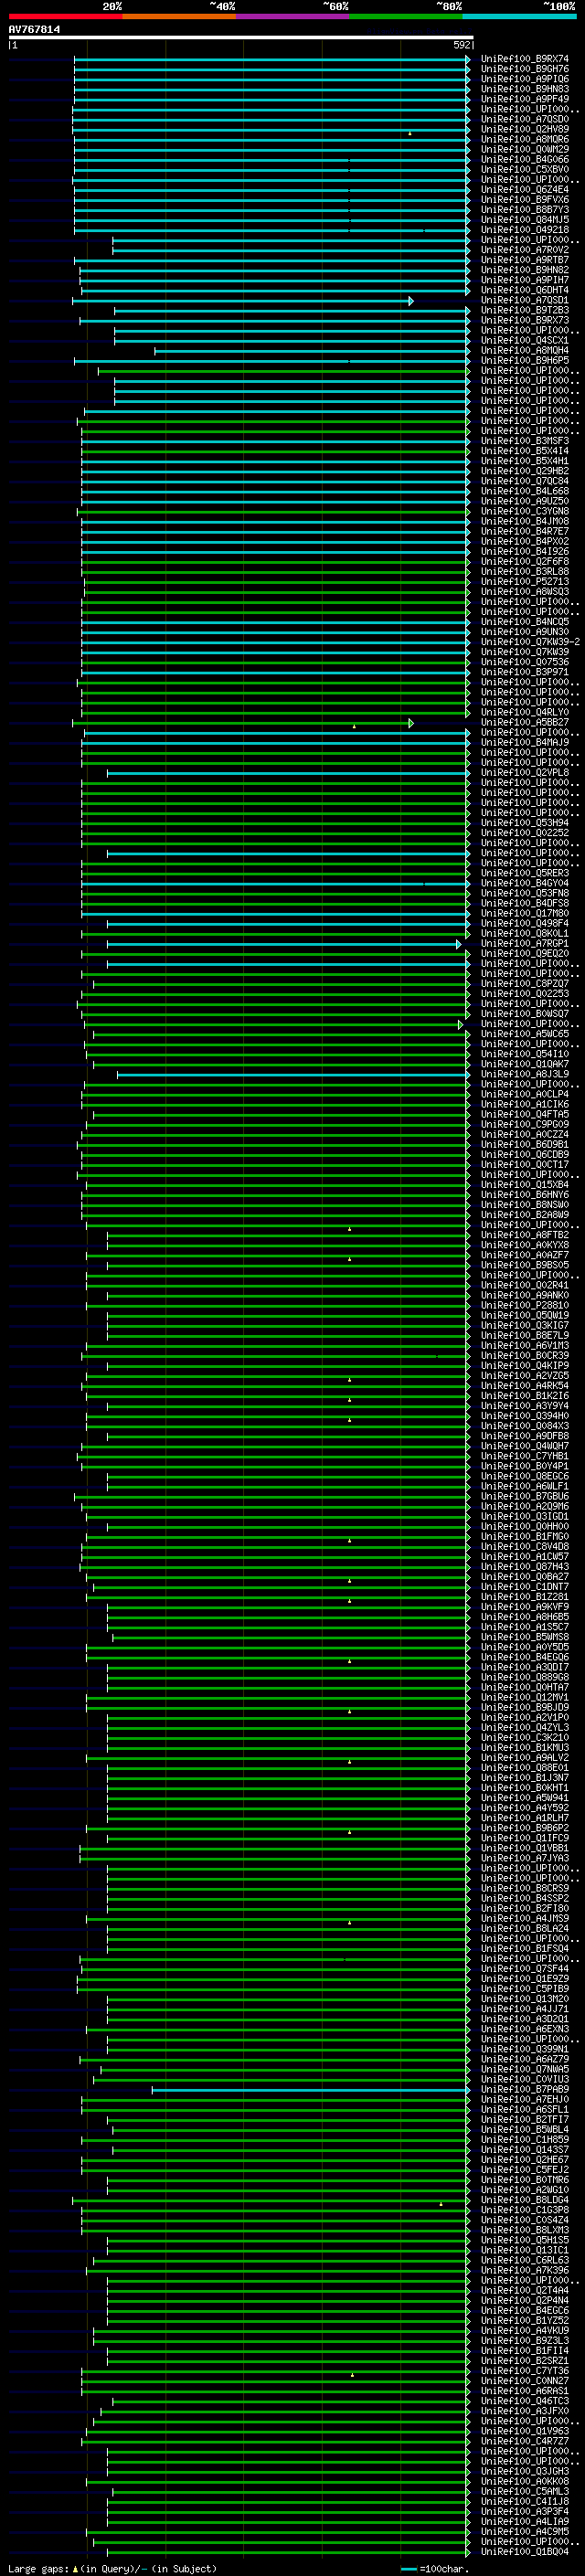The image size is (585, 2576).
Task: Click the UniRef100_B4NCQ5 label
Action: pos(525,622)
